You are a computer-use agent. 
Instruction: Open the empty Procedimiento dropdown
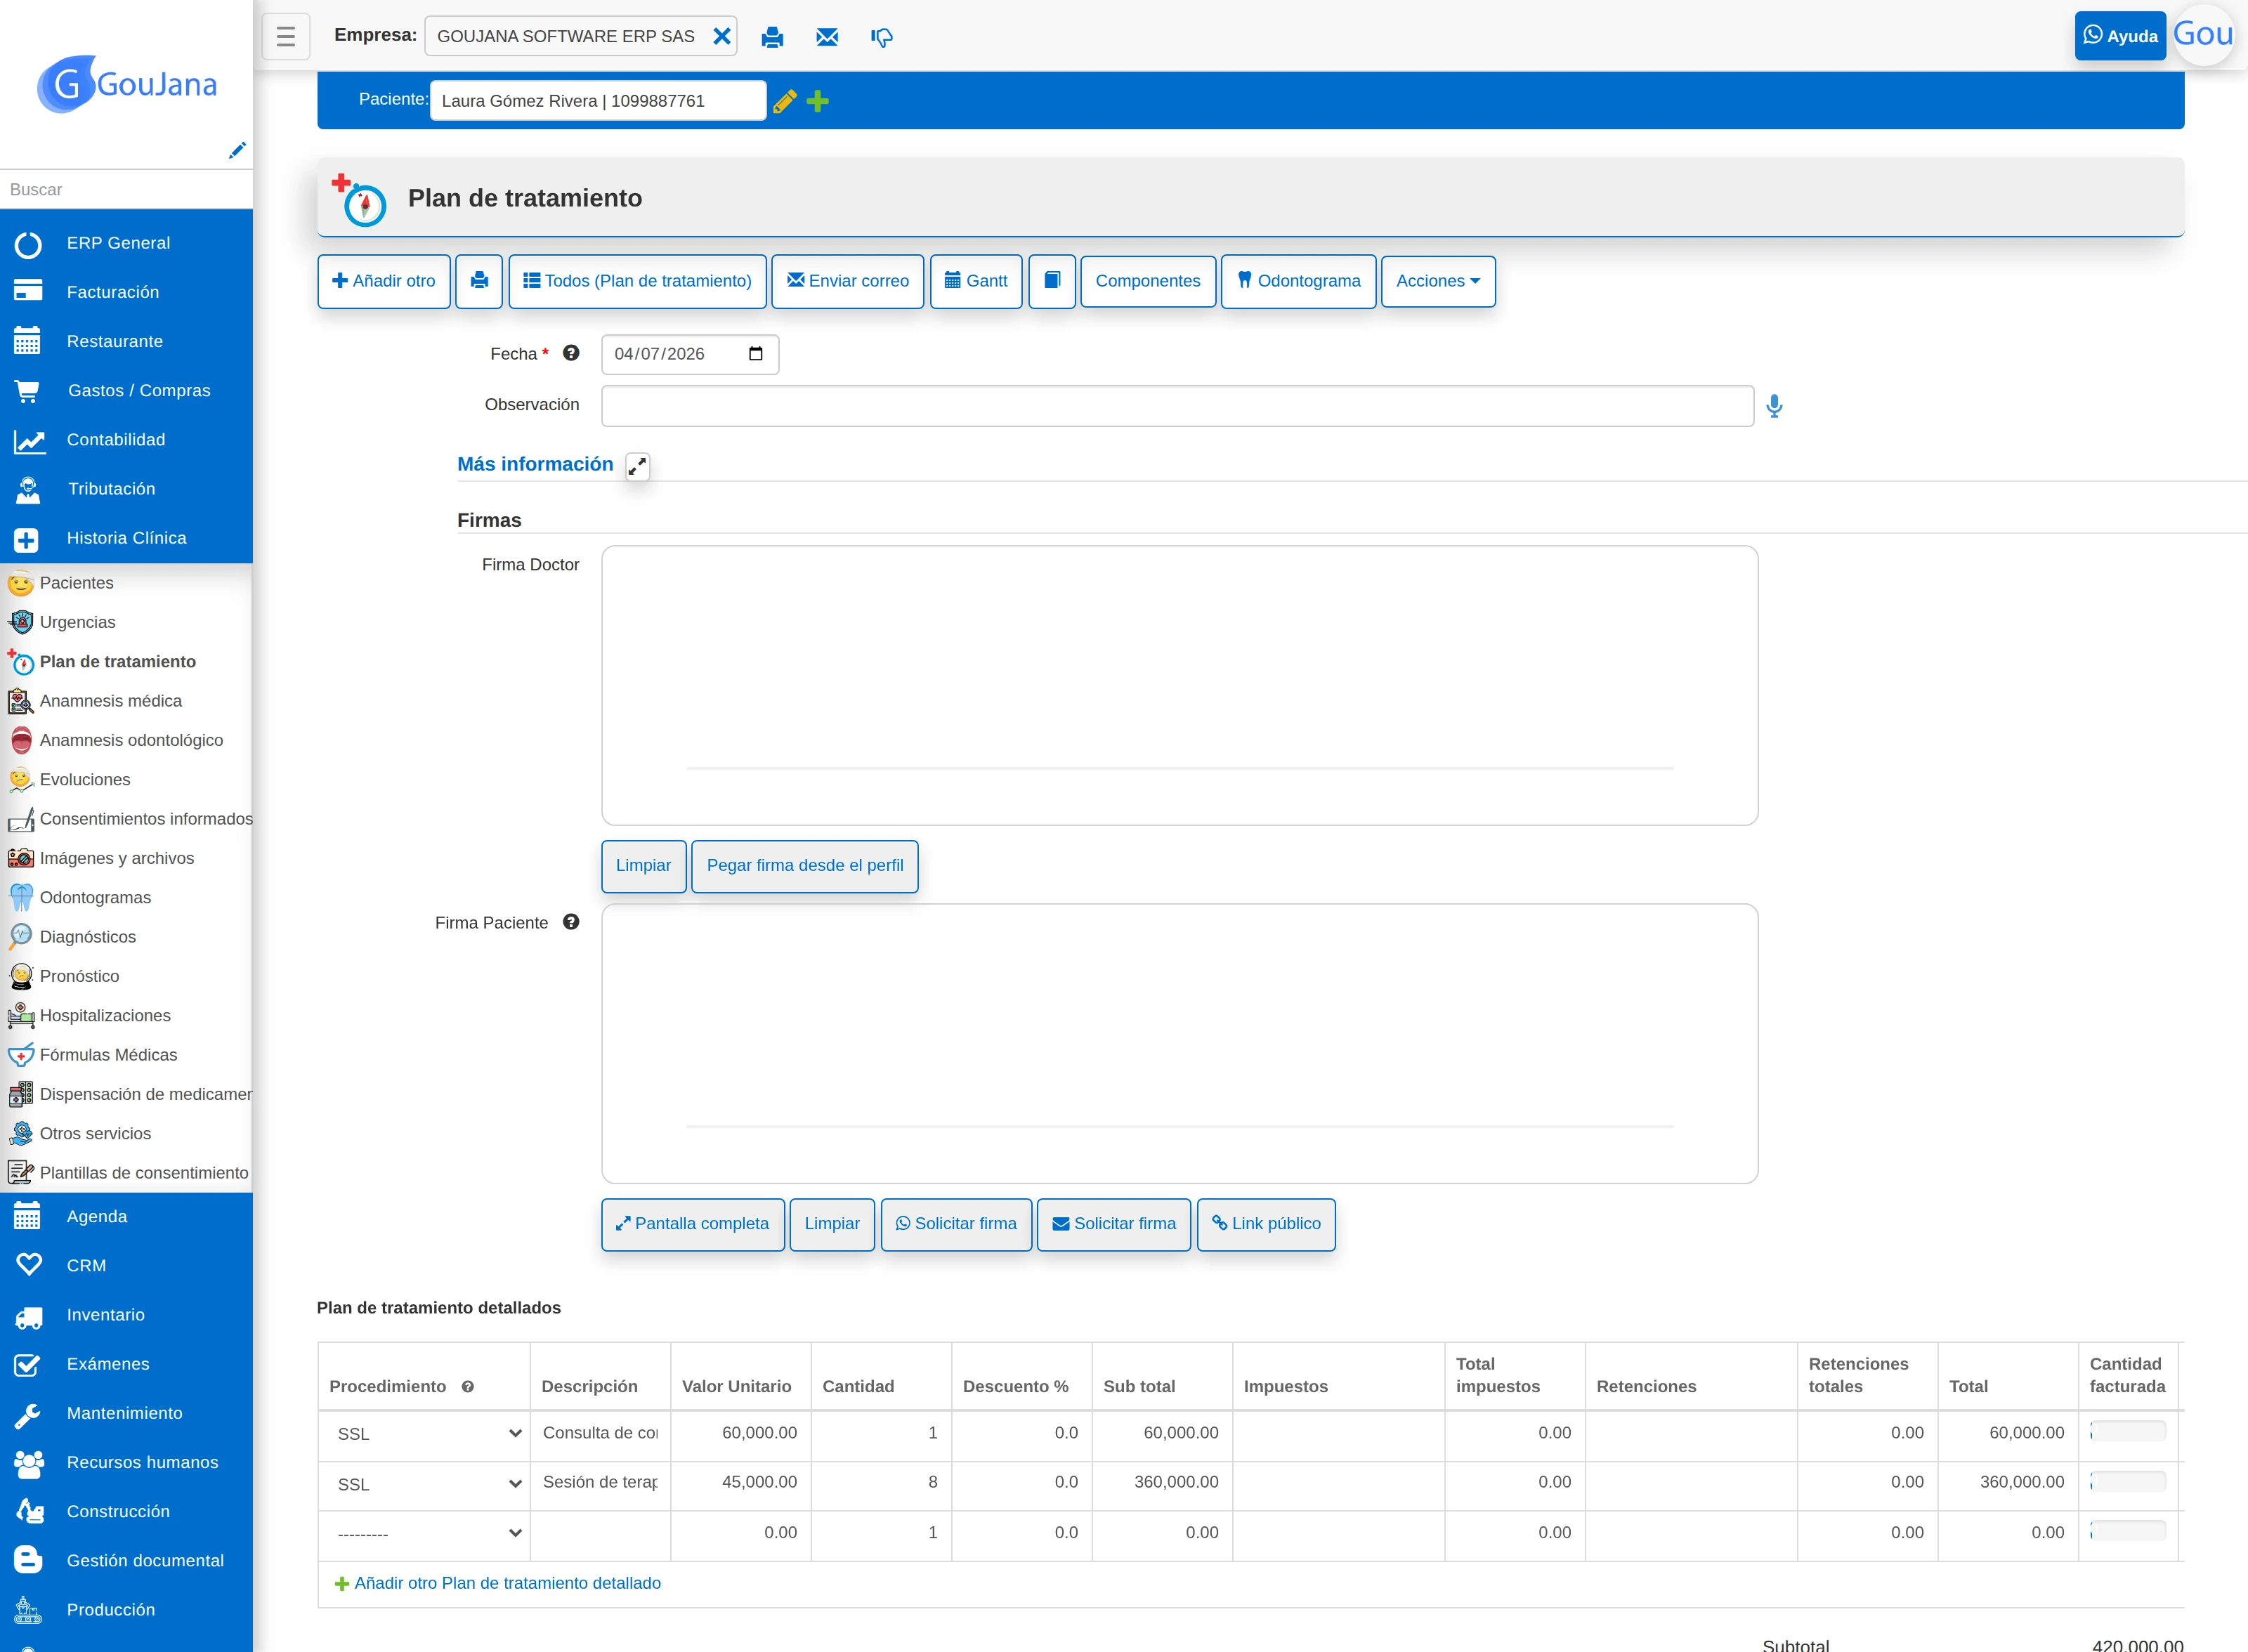429,1533
